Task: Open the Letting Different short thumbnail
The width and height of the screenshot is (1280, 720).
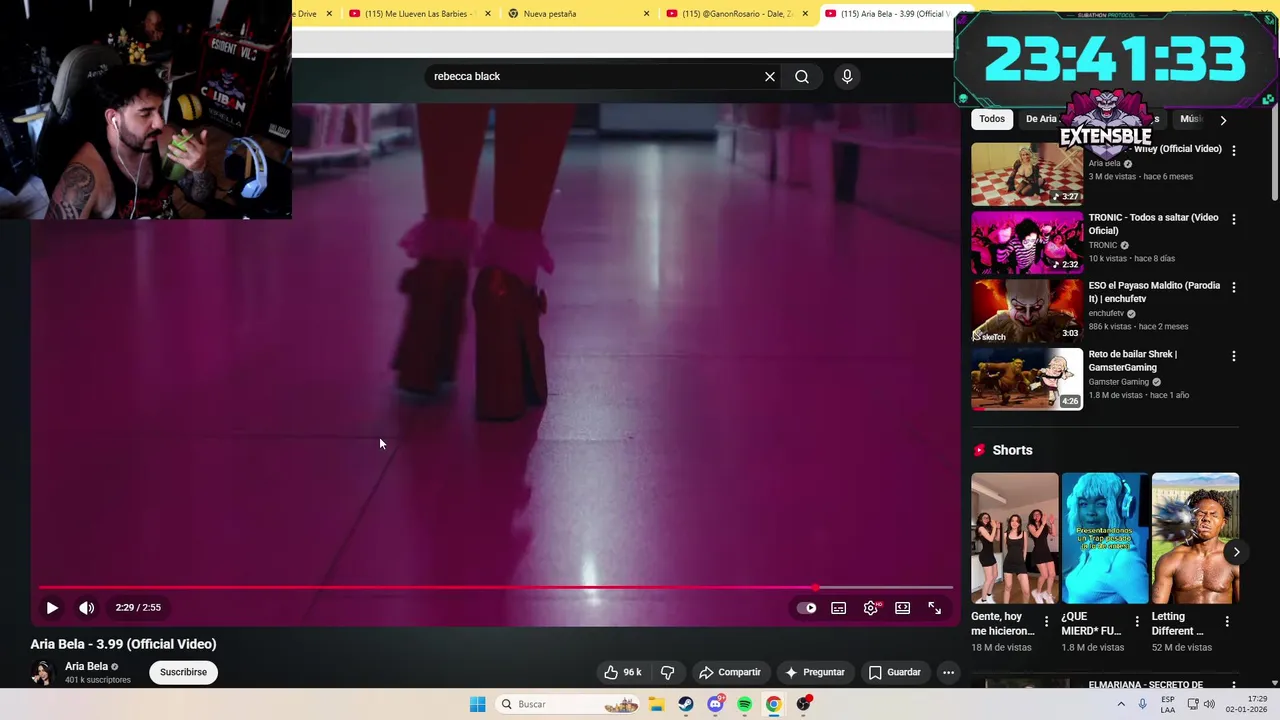Action: (1195, 538)
